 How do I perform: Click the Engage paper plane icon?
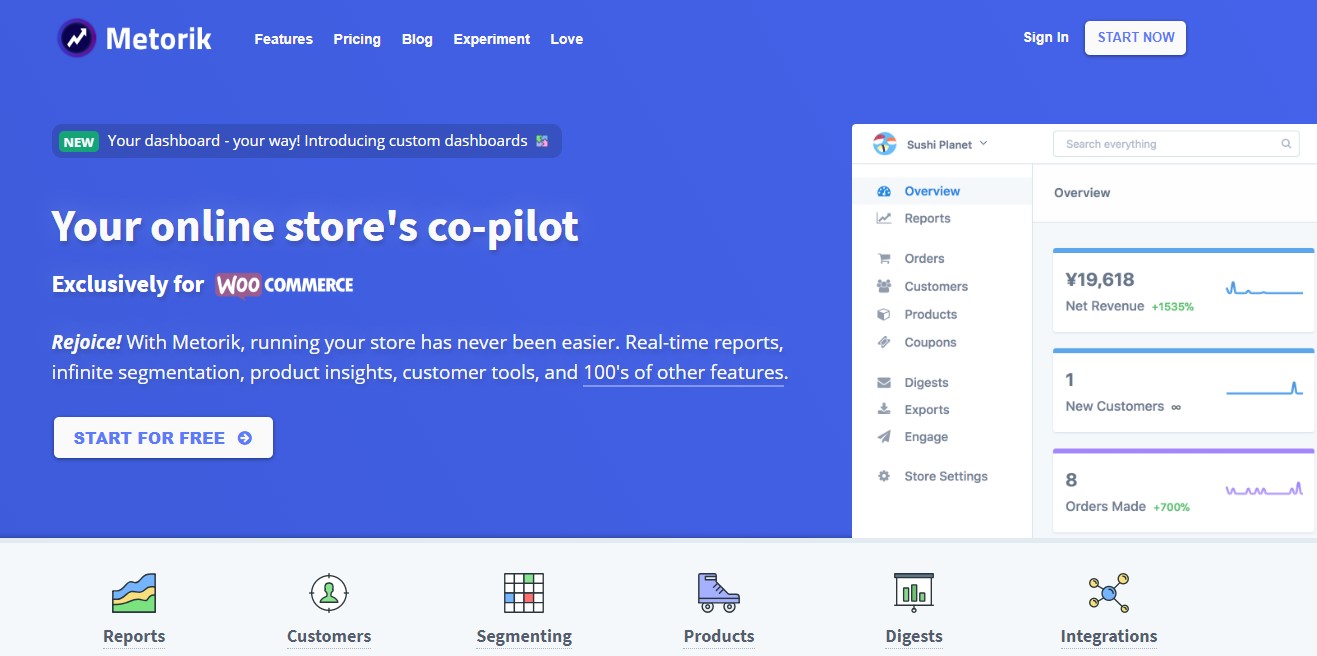(884, 437)
